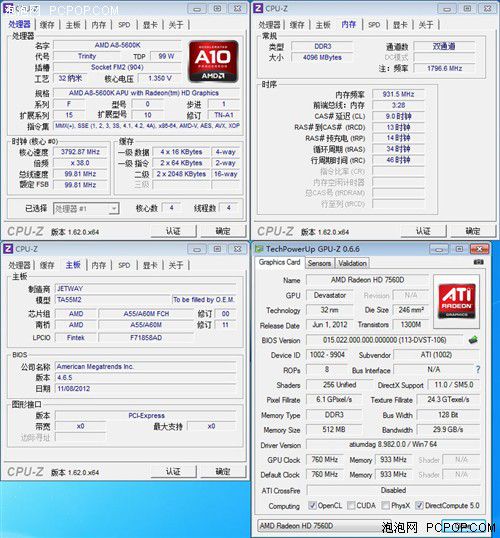The width and height of the screenshot is (500, 538).
Task: Click 认证 button in processor CPU-Z window
Action: (173, 231)
